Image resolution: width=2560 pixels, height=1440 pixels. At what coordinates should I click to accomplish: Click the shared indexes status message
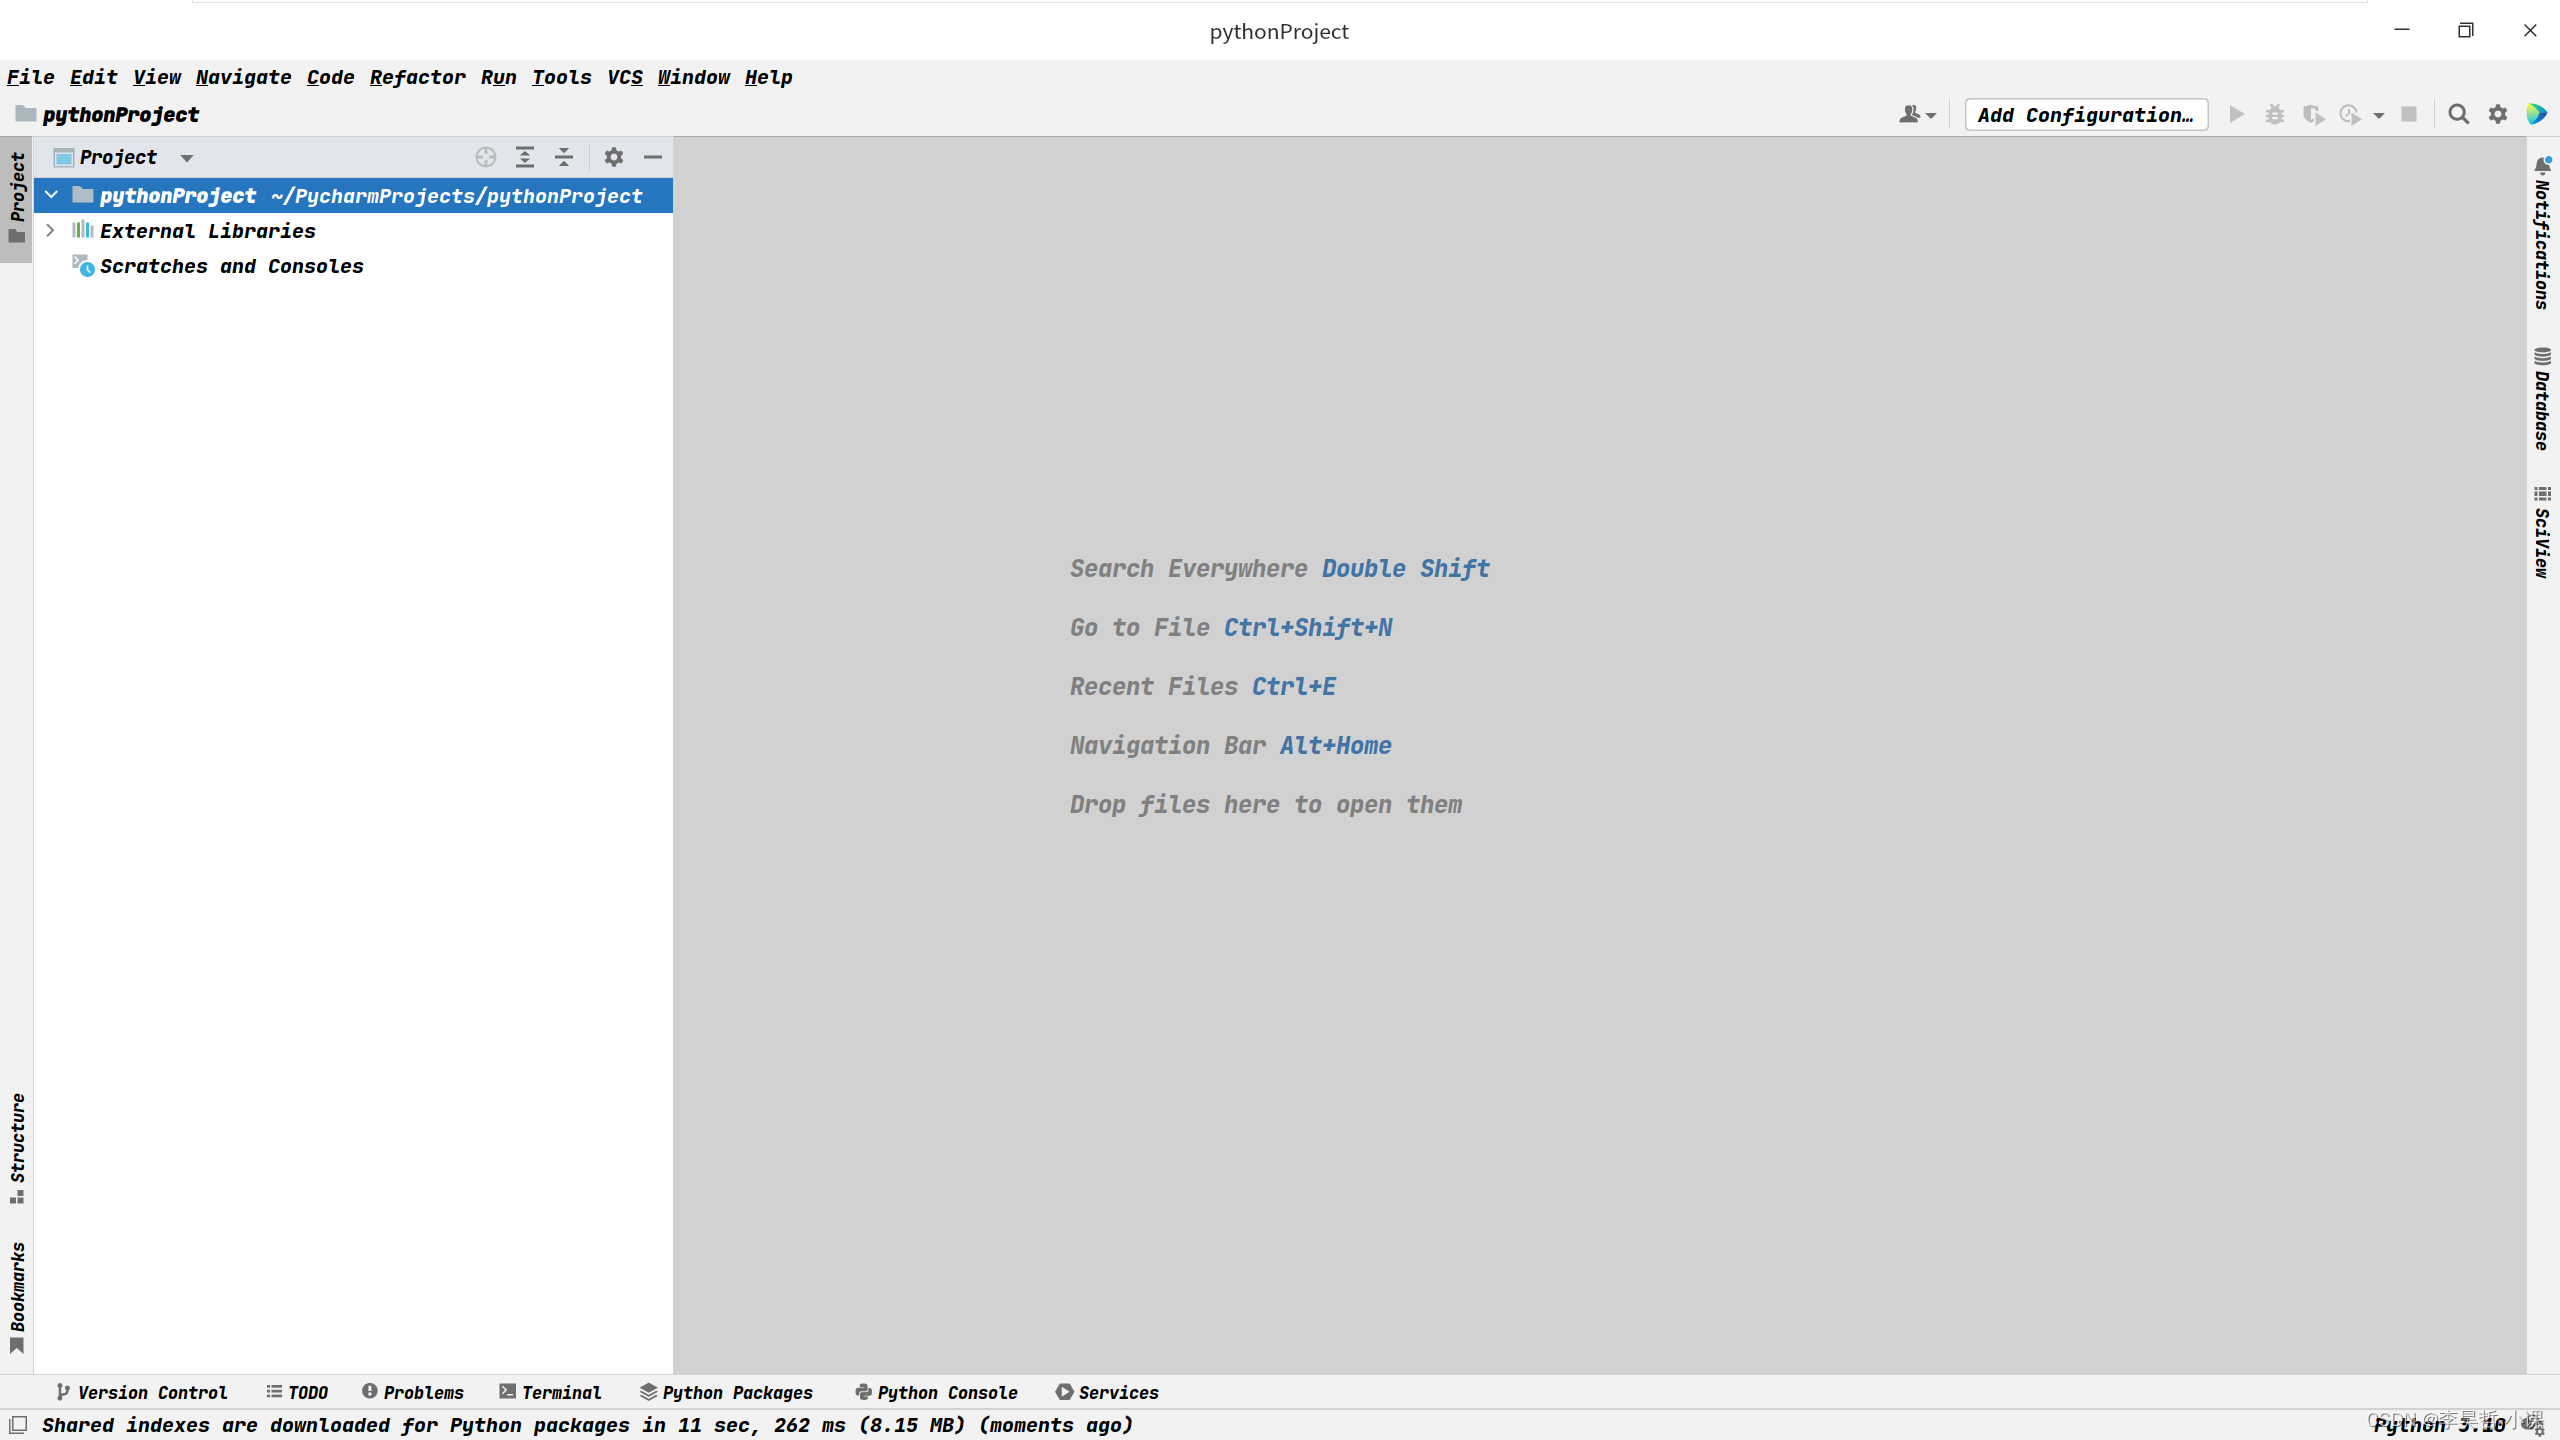587,1424
